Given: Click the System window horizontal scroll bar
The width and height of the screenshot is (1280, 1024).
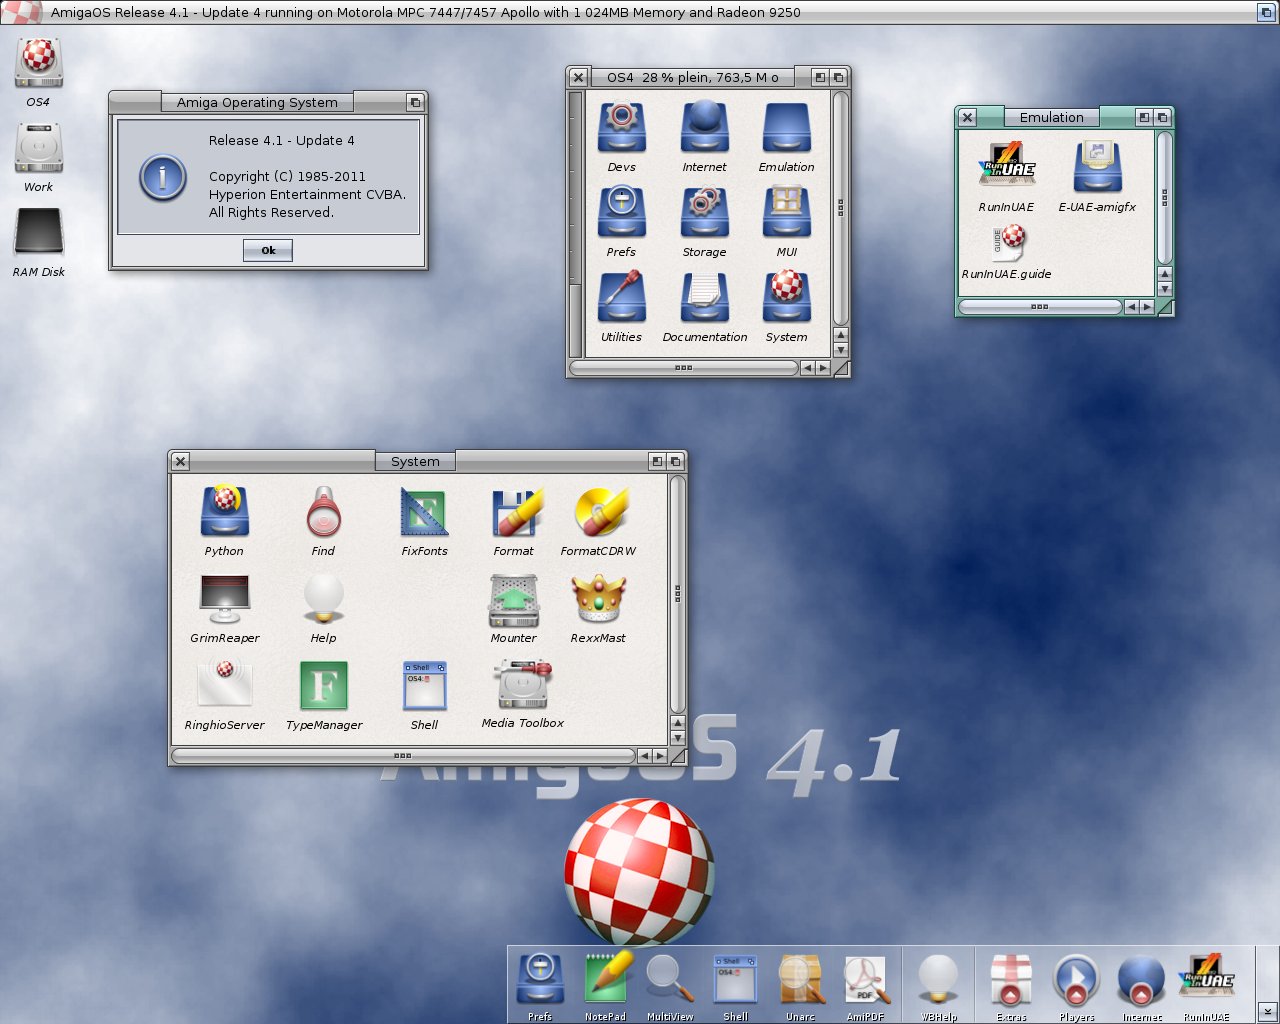Looking at the screenshot, I should click(403, 756).
